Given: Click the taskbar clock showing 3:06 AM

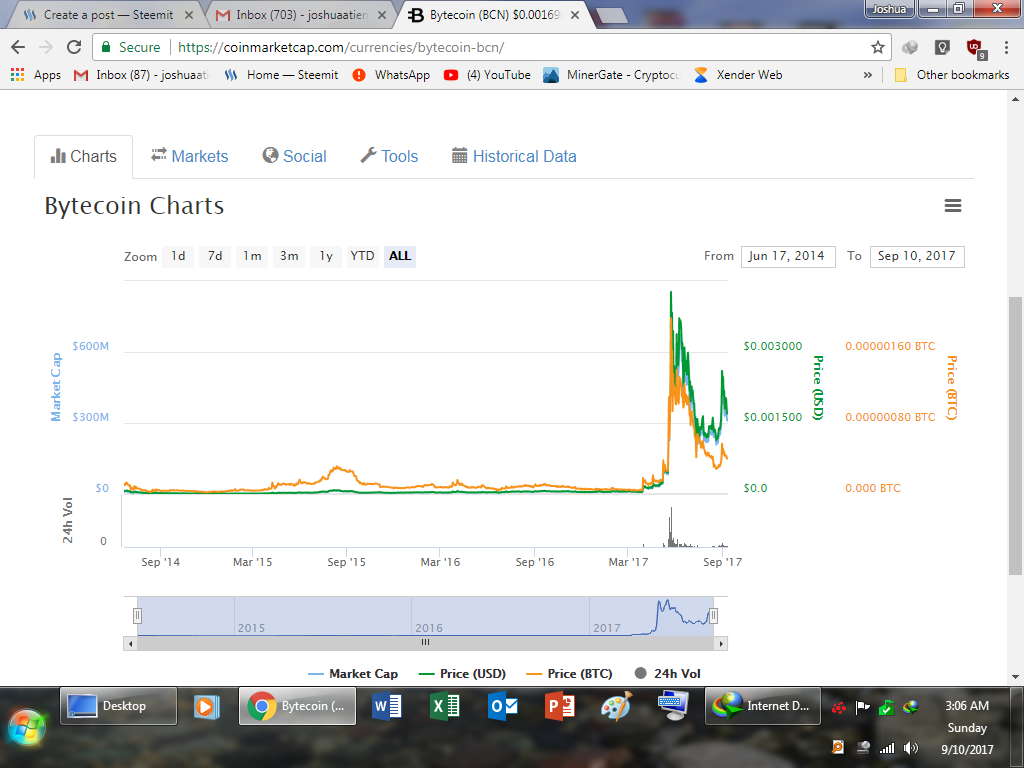Looking at the screenshot, I should tap(967, 706).
